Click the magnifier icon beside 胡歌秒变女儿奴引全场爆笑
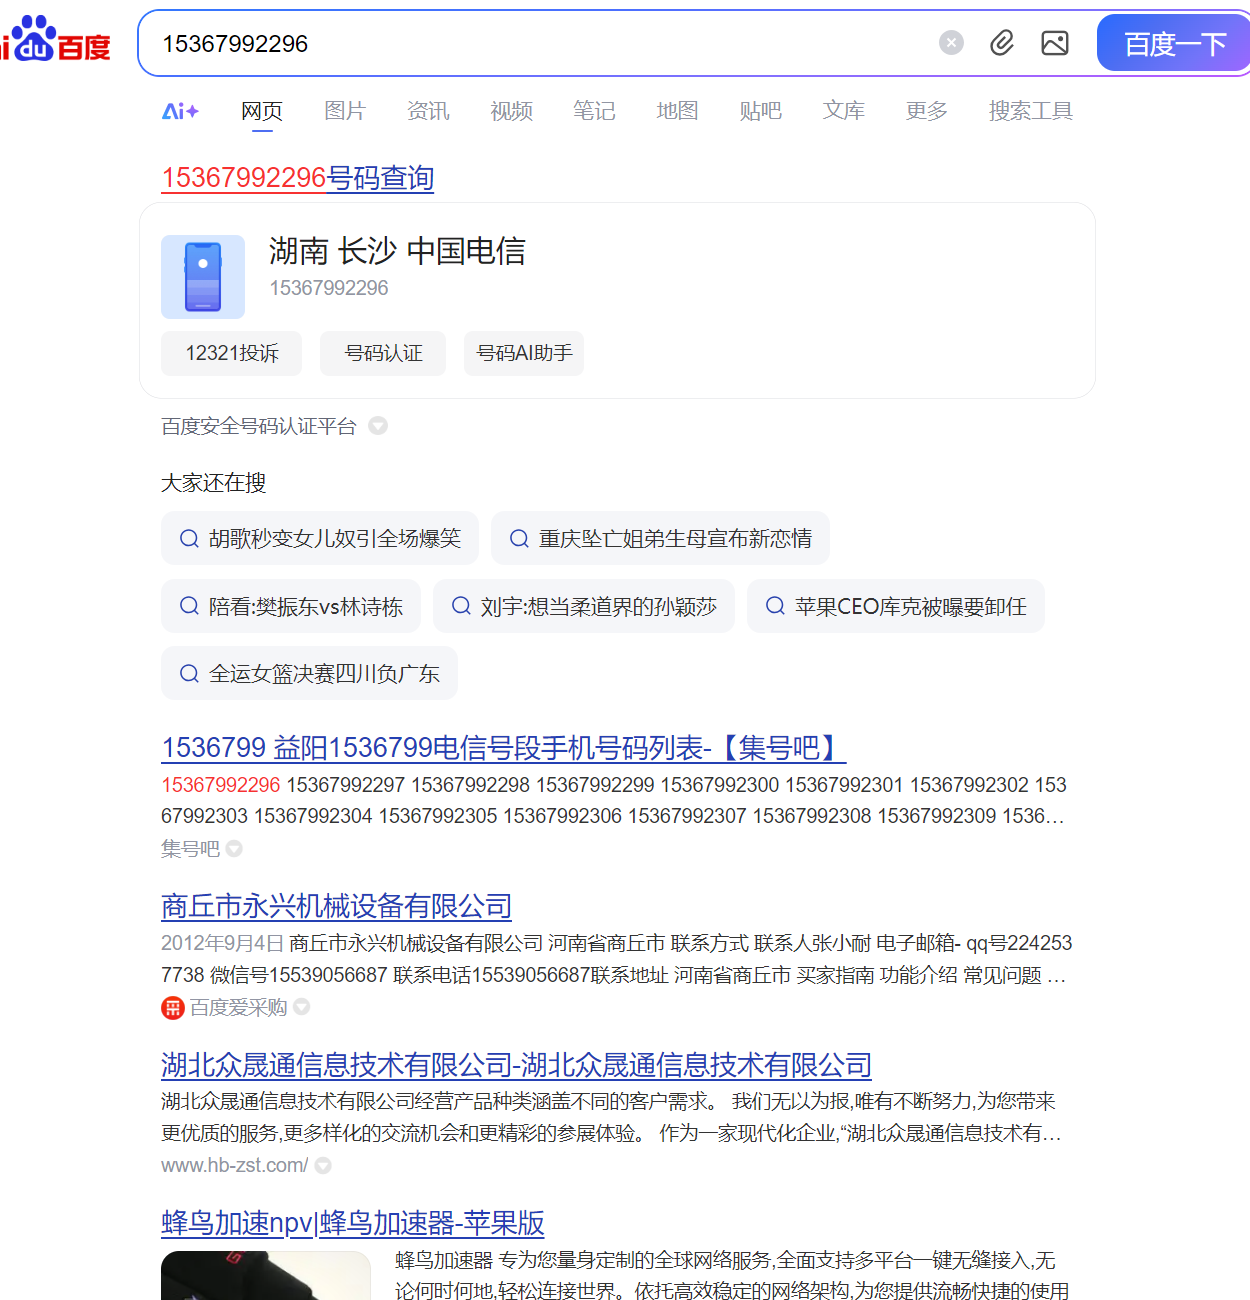1250x1300 pixels. pyautogui.click(x=188, y=538)
